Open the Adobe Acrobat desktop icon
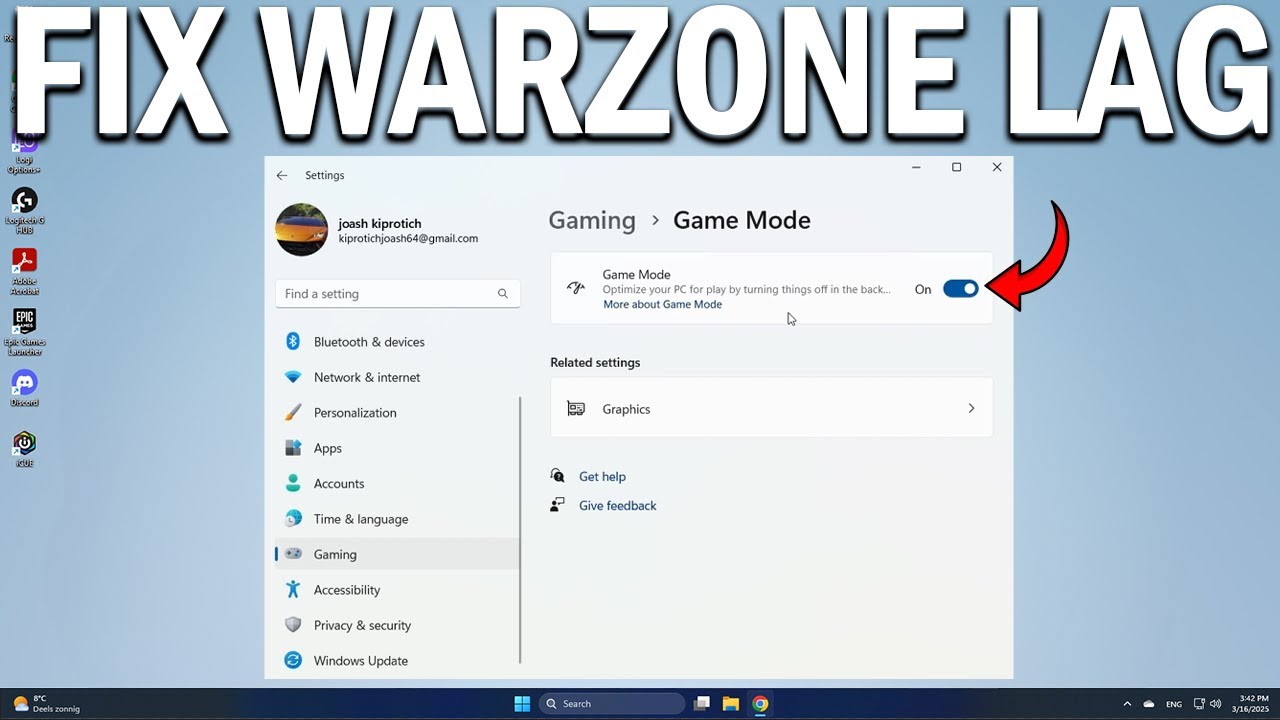The image size is (1280, 720). click(x=24, y=270)
